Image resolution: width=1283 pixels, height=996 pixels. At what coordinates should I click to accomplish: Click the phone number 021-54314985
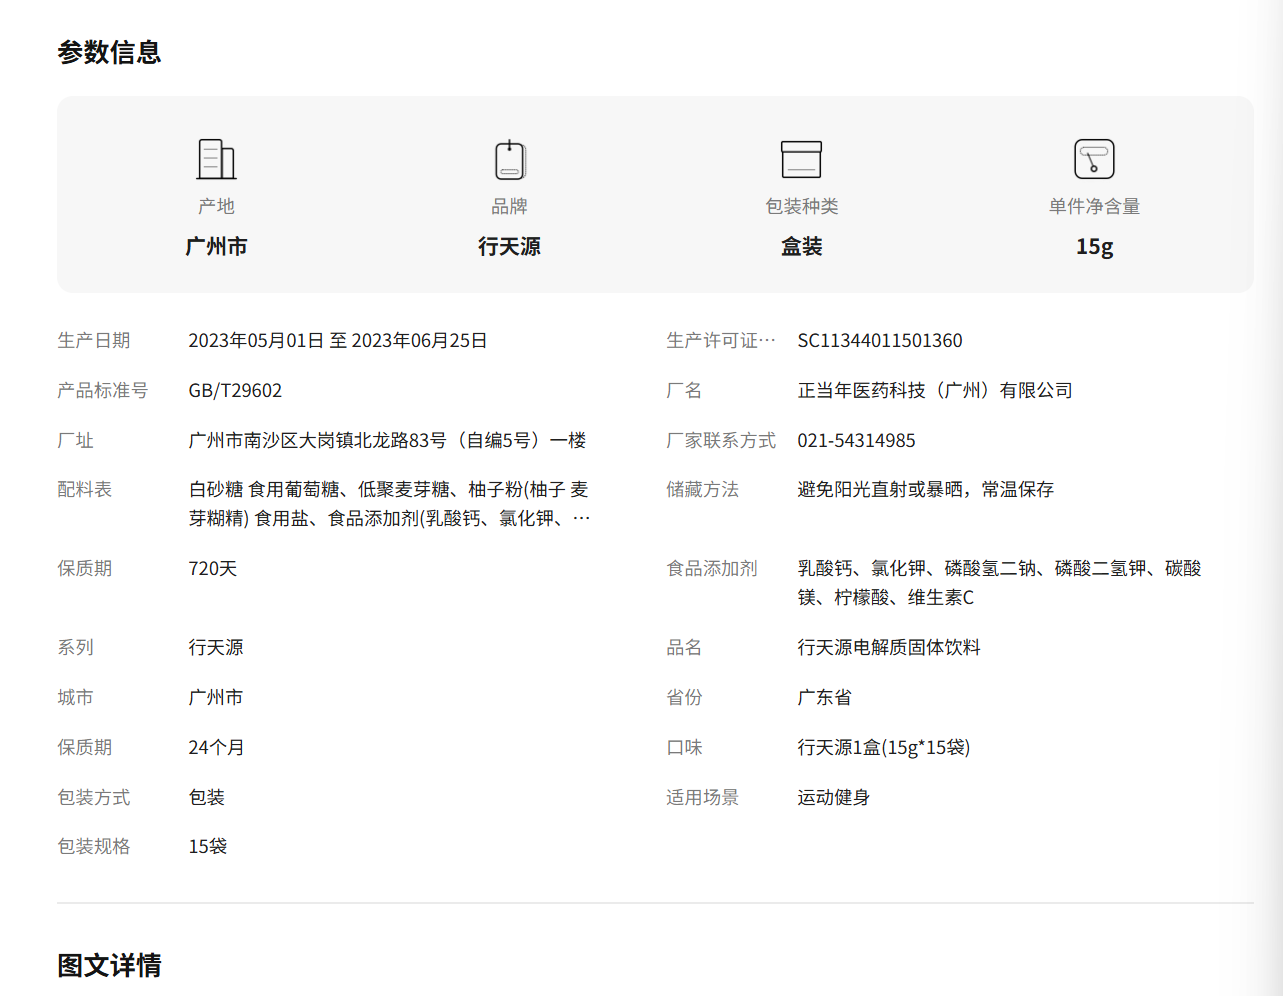(x=856, y=441)
